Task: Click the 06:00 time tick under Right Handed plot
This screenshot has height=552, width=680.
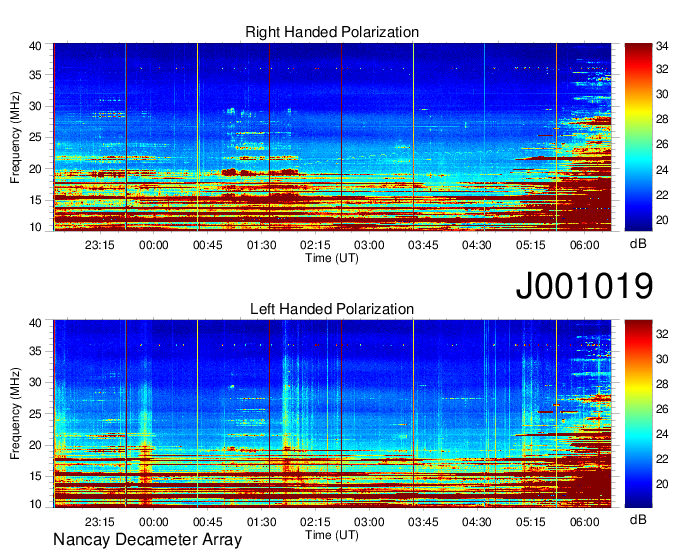Action: [585, 245]
